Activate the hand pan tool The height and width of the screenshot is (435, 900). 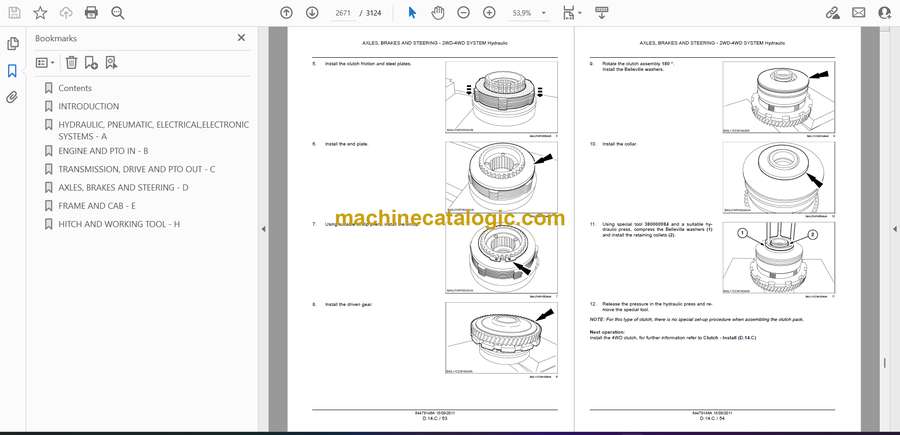[438, 13]
